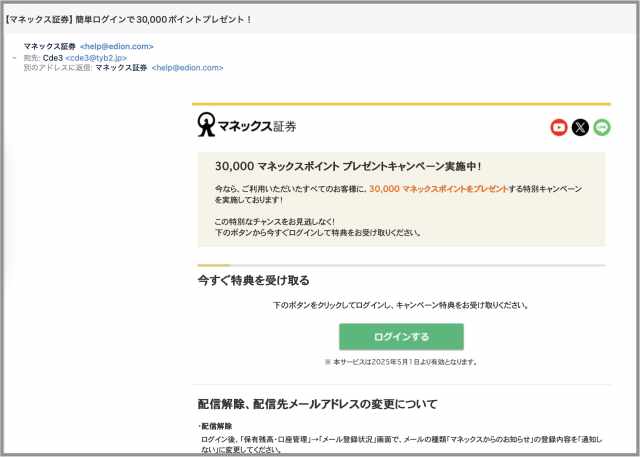Click the reply-to address help@edion.com
Screen dimensions: 640x457
pos(188,68)
